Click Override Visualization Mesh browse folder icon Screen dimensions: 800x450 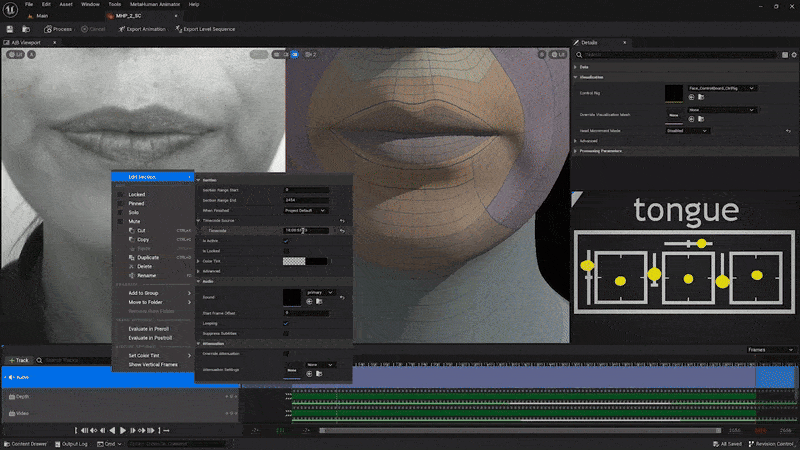pyautogui.click(x=701, y=119)
